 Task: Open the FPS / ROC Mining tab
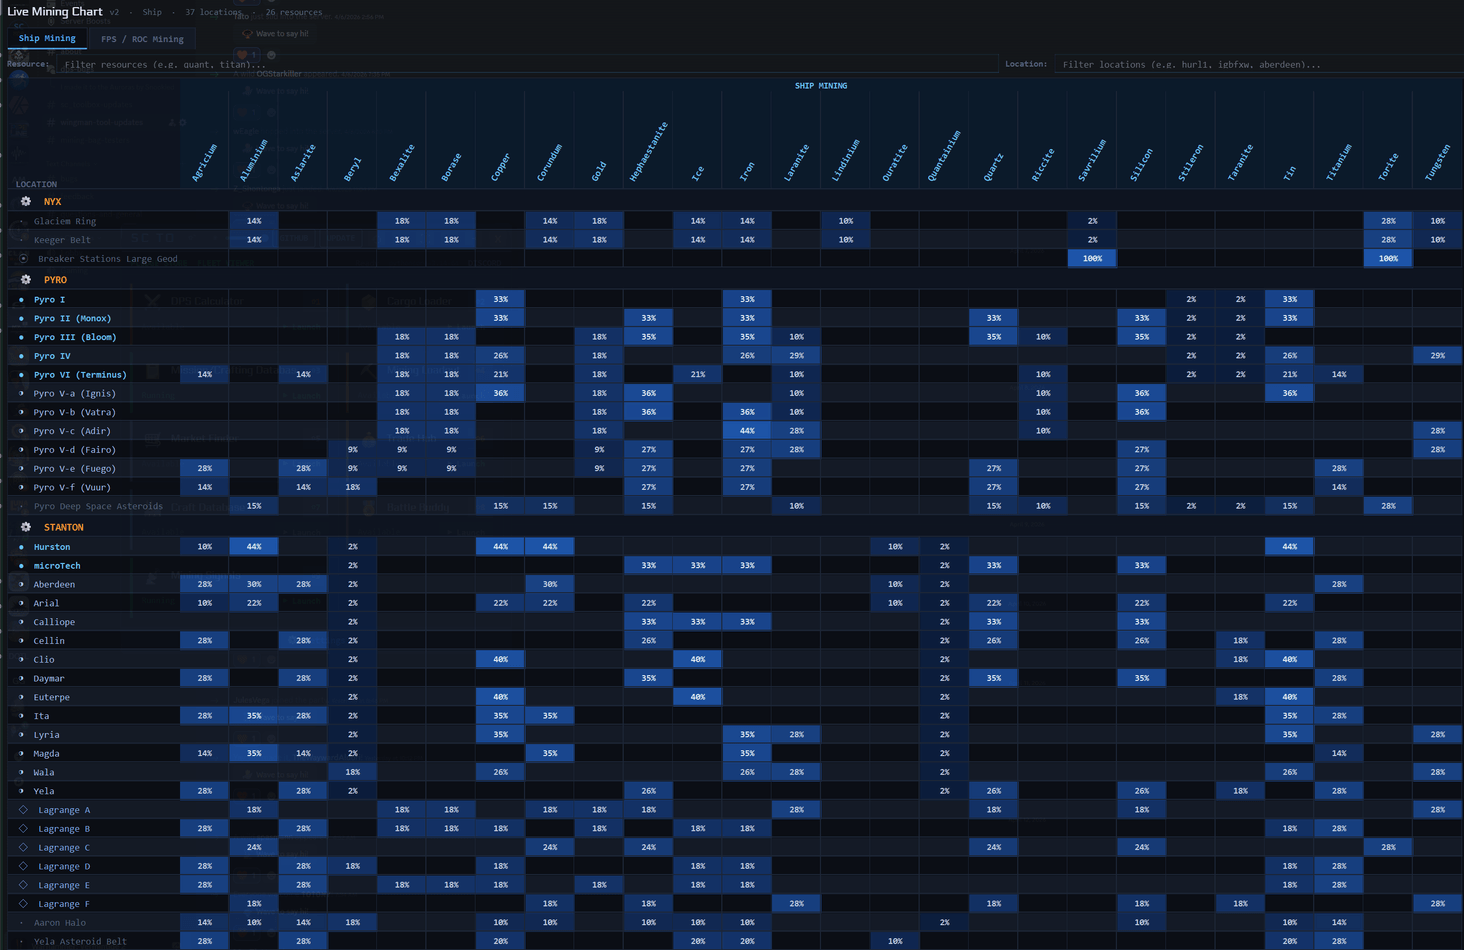click(142, 39)
